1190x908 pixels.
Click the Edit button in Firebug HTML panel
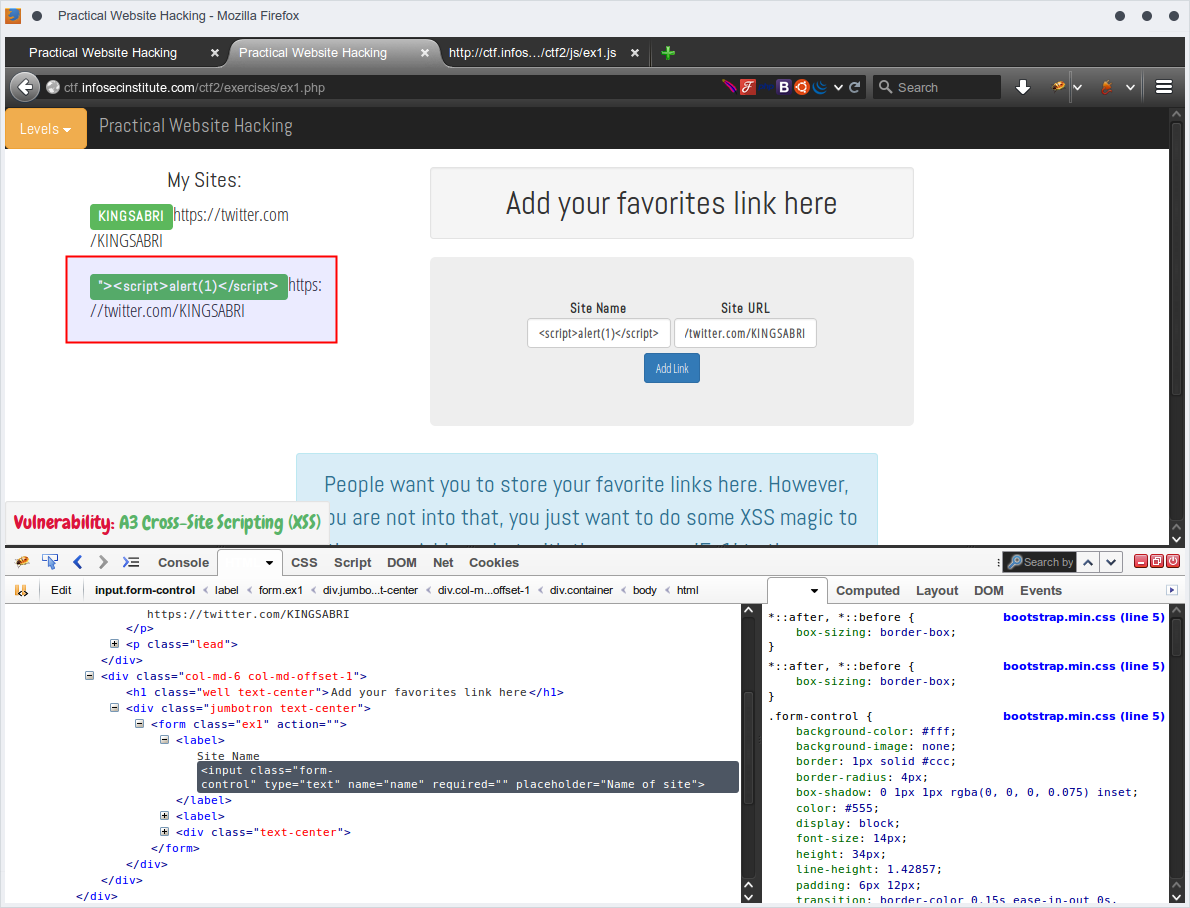point(61,590)
